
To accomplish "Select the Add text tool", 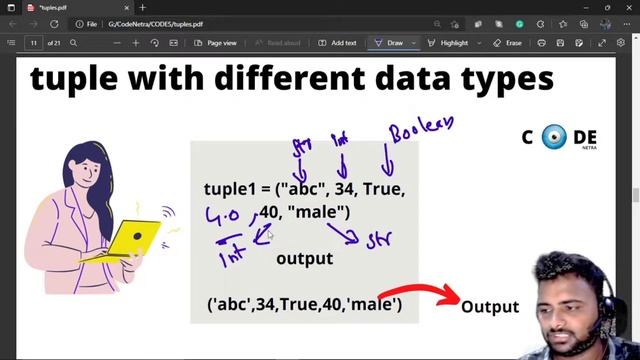I will [x=337, y=43].
